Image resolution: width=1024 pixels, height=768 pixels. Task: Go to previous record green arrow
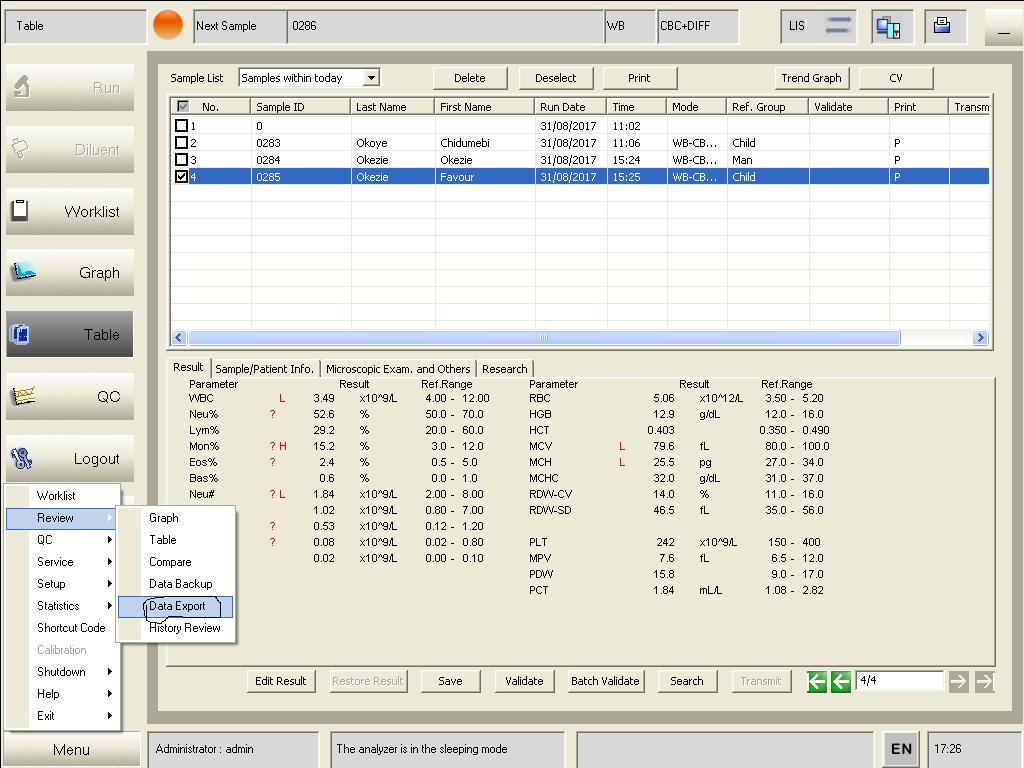[841, 682]
